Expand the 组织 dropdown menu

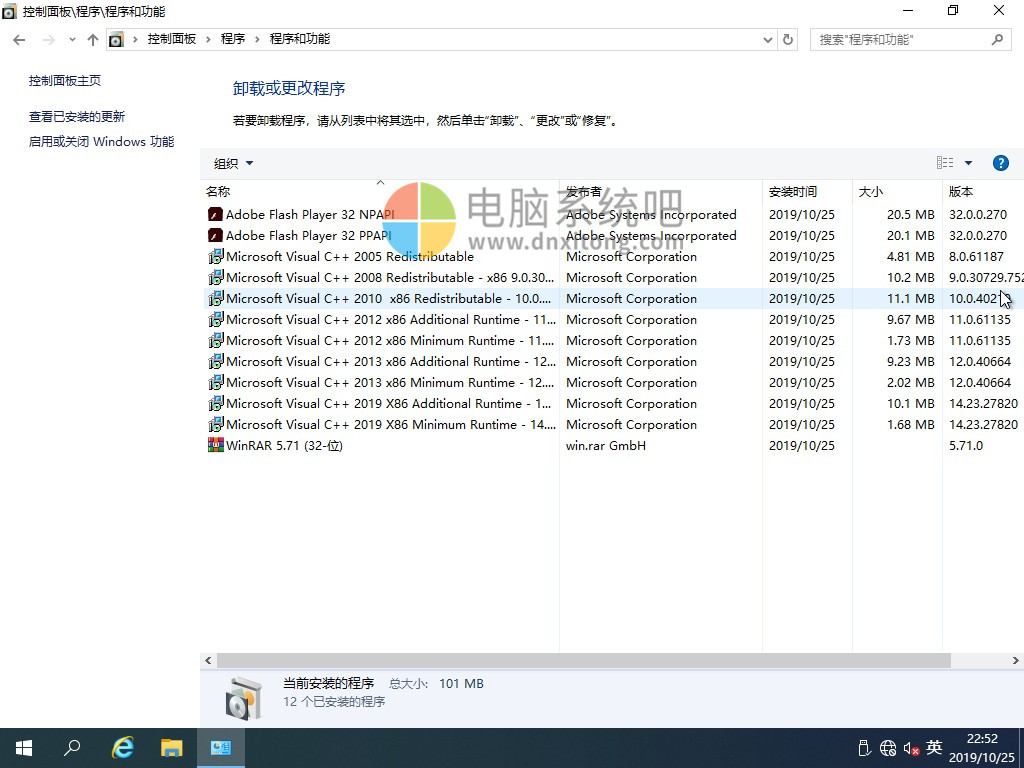[234, 163]
